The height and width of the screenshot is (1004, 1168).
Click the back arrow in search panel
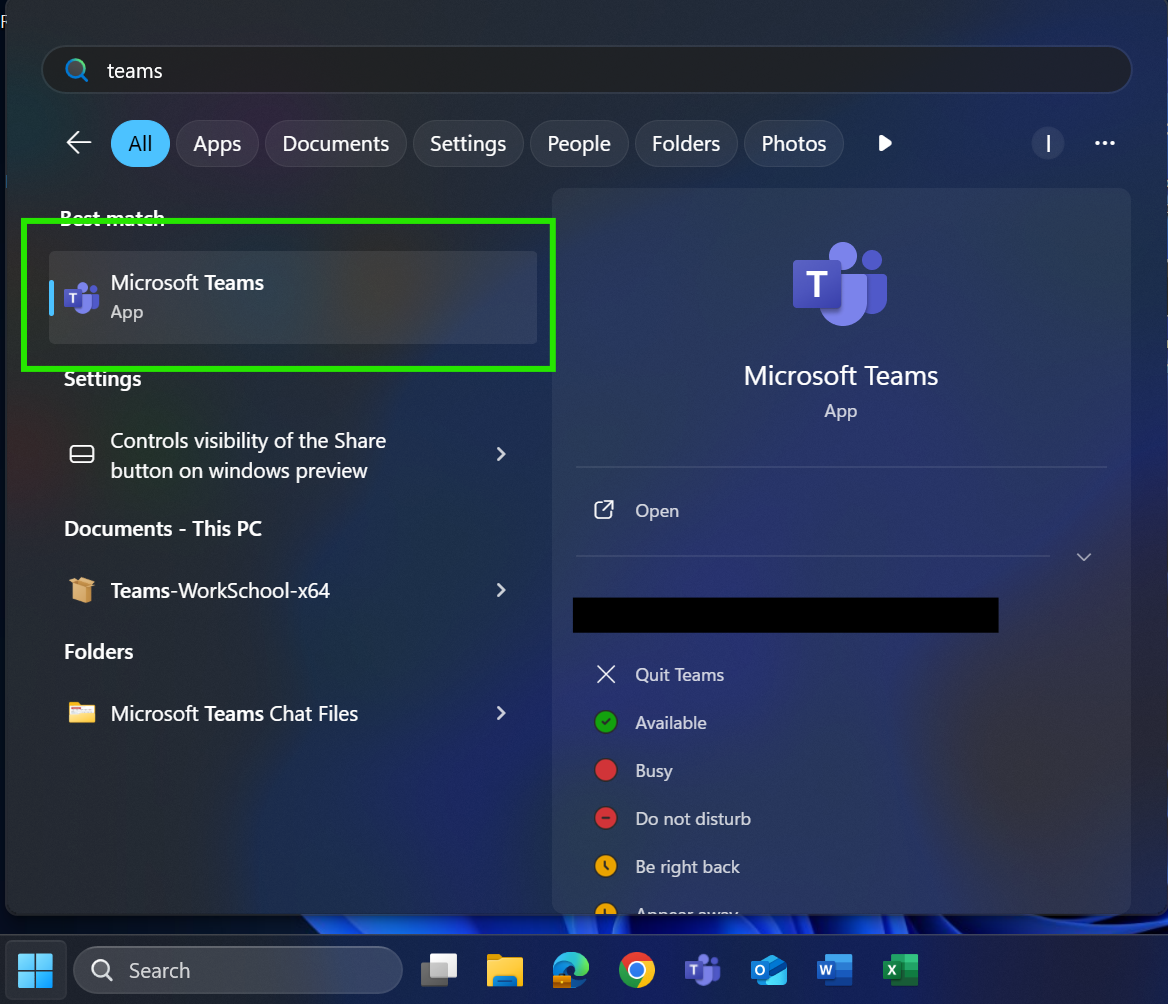point(79,142)
